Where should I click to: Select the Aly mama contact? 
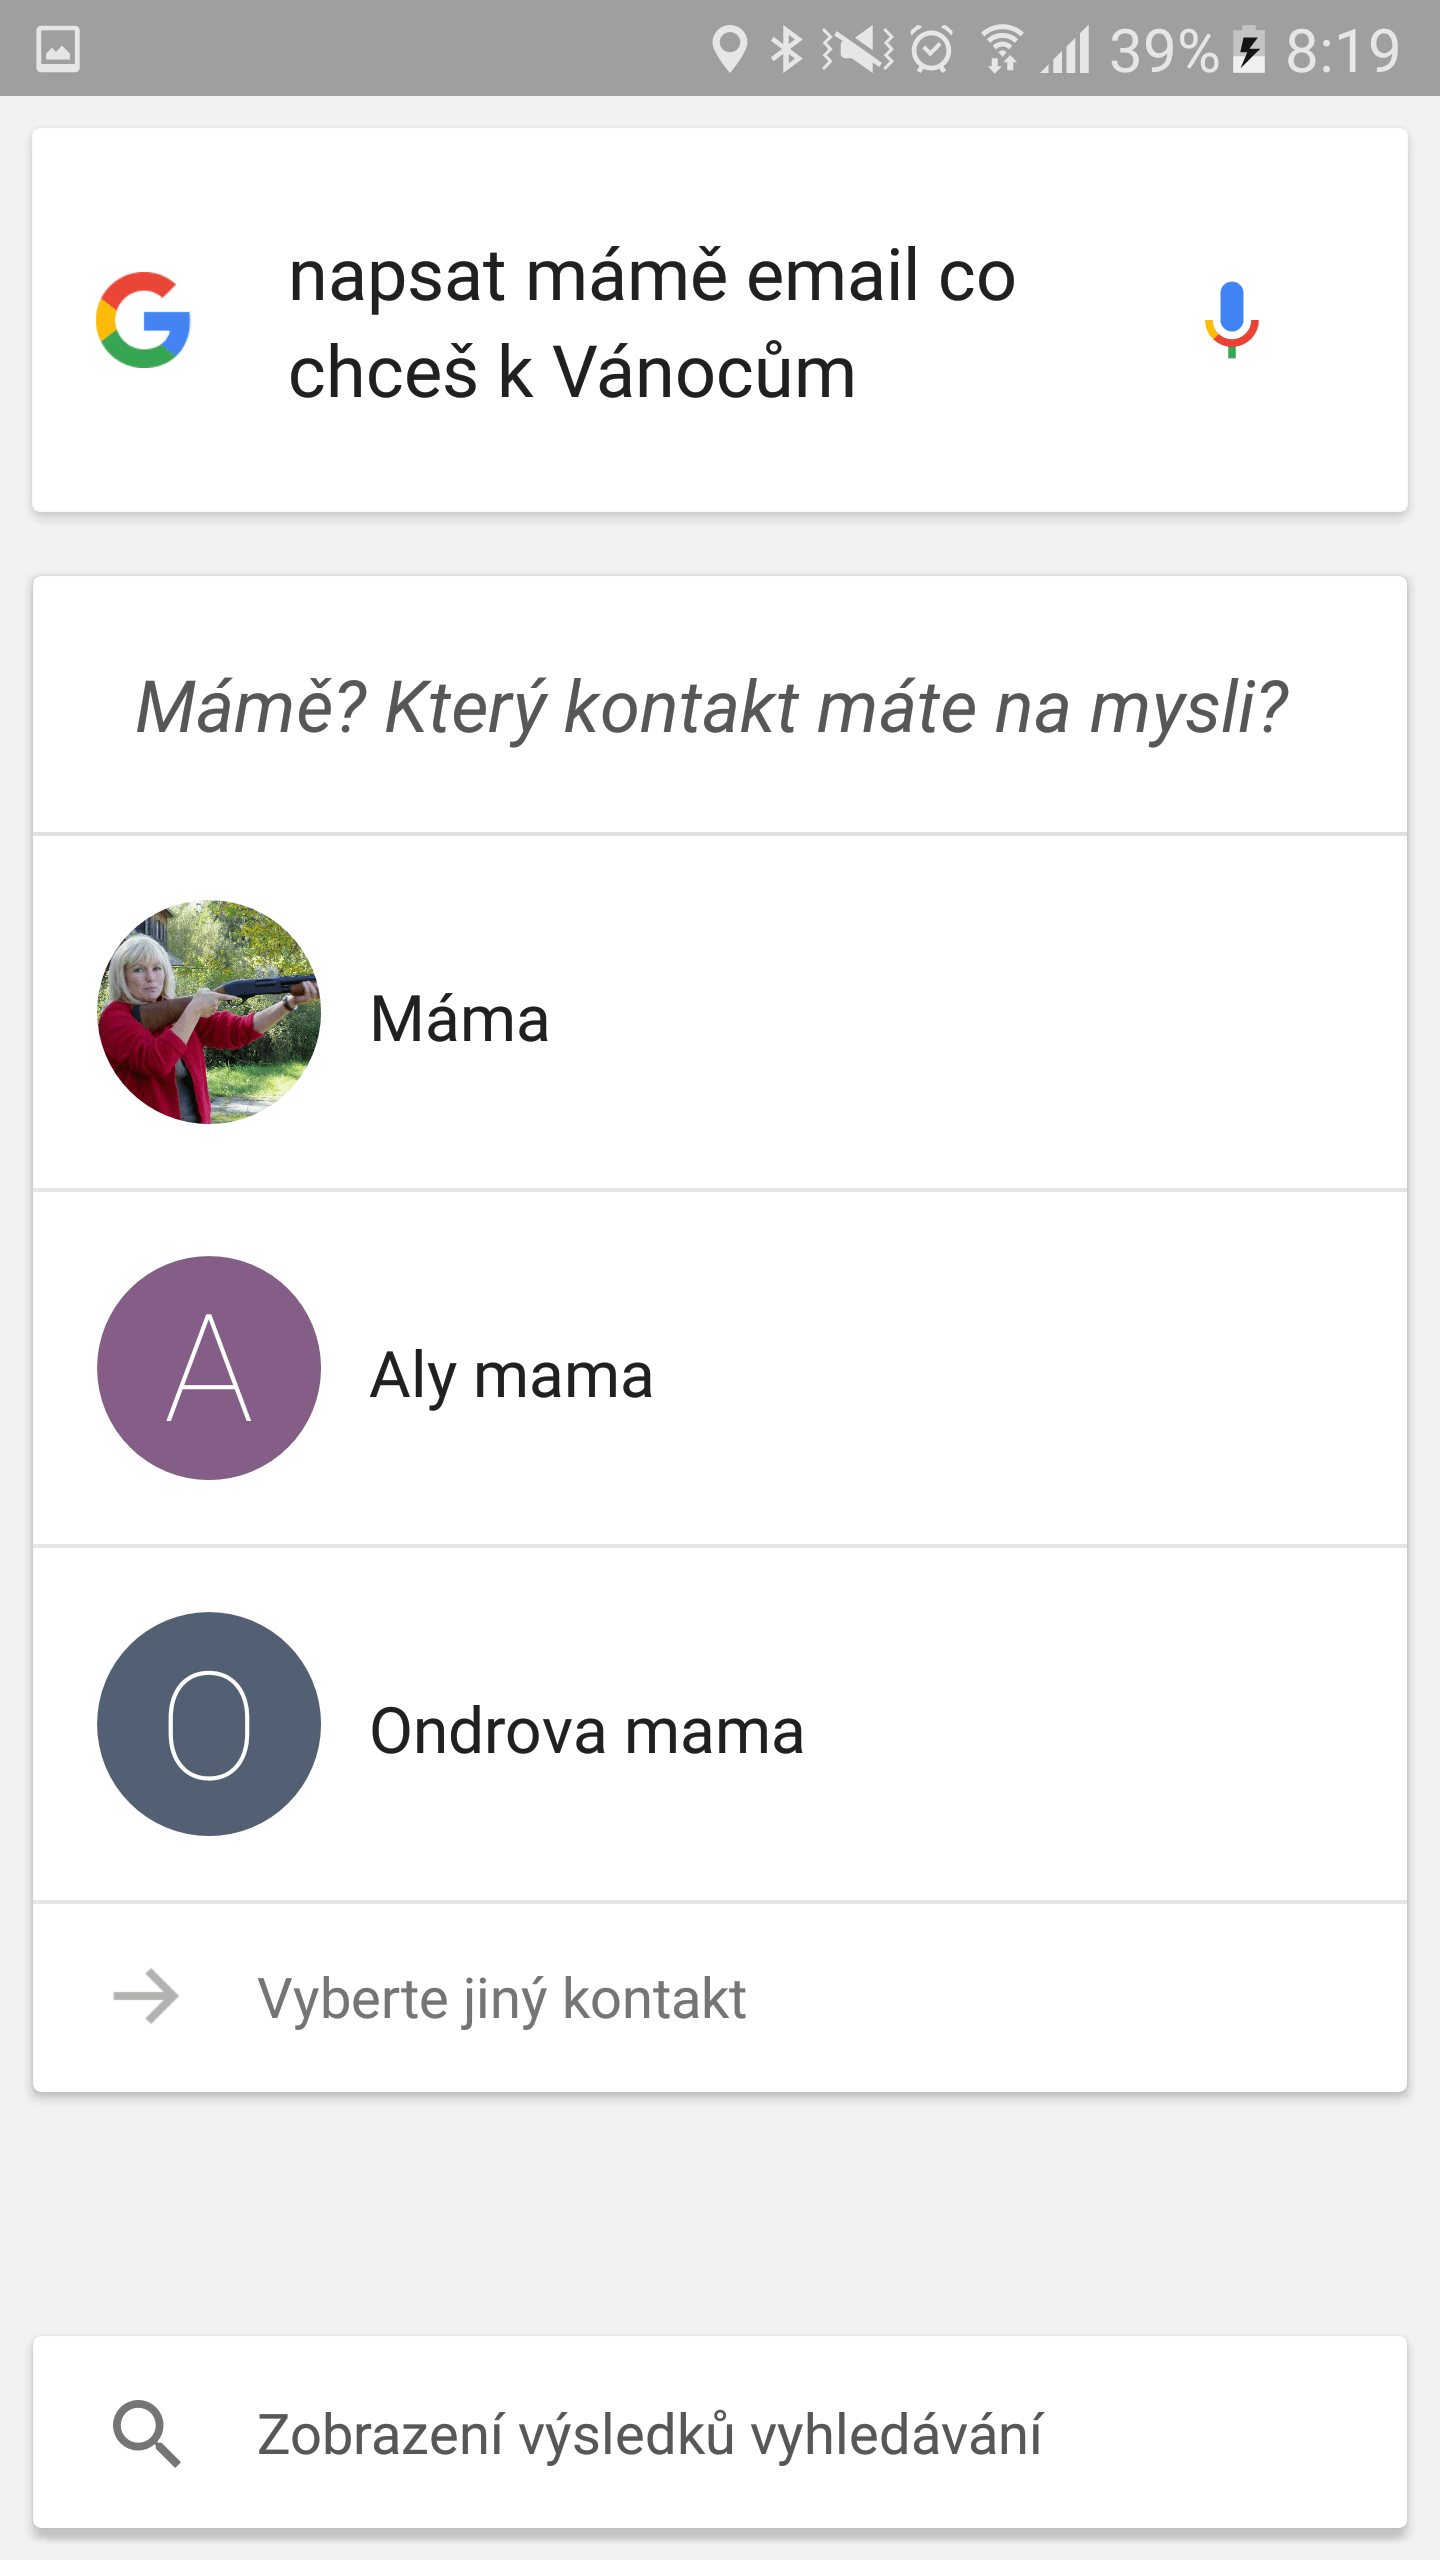pyautogui.click(x=511, y=1375)
